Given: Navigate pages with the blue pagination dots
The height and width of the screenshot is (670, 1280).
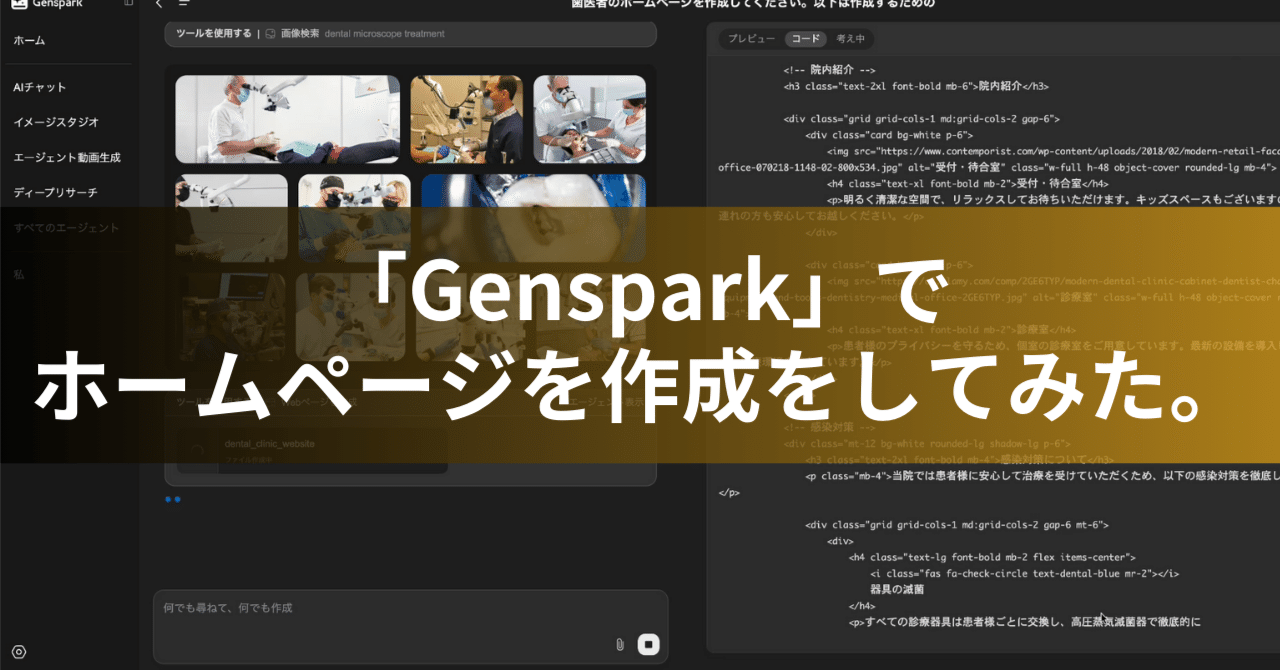Looking at the screenshot, I should (x=172, y=500).
